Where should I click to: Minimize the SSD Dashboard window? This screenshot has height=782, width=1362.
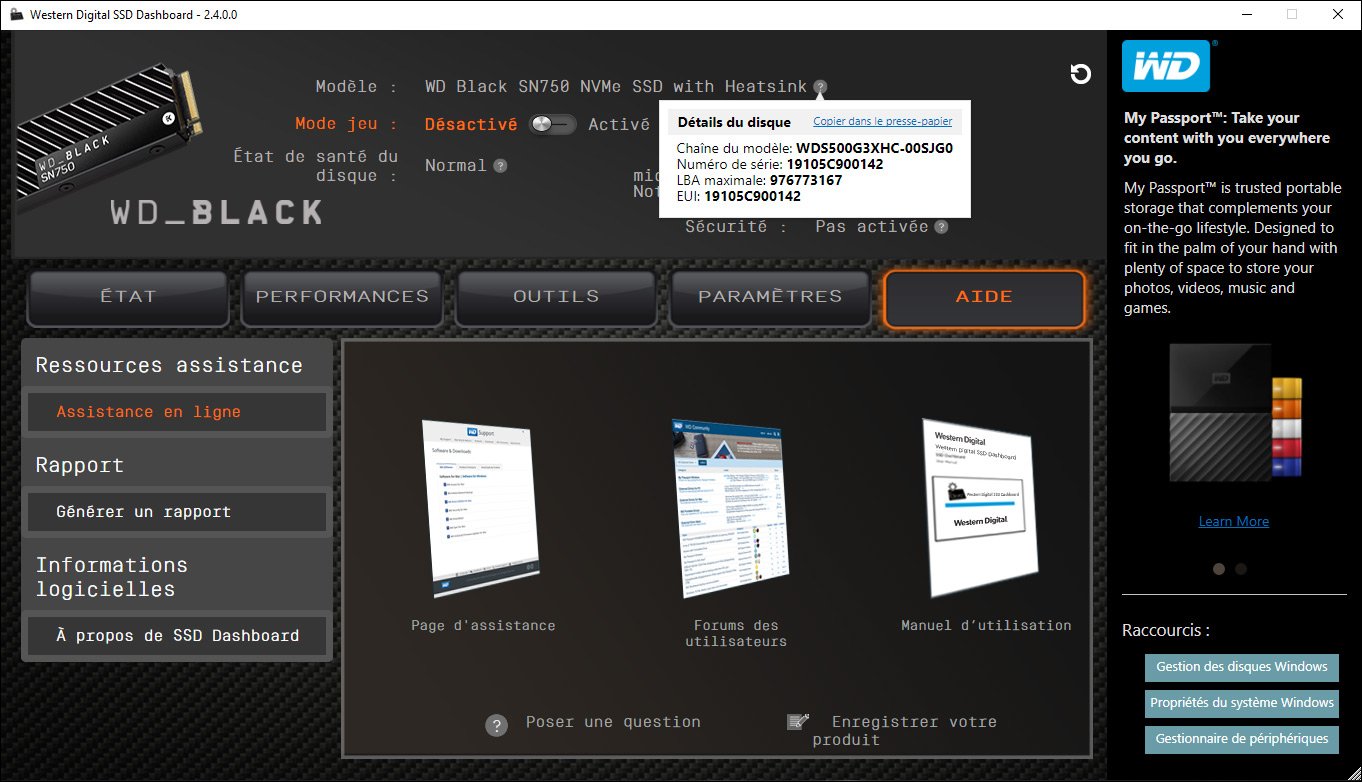coord(1246,14)
